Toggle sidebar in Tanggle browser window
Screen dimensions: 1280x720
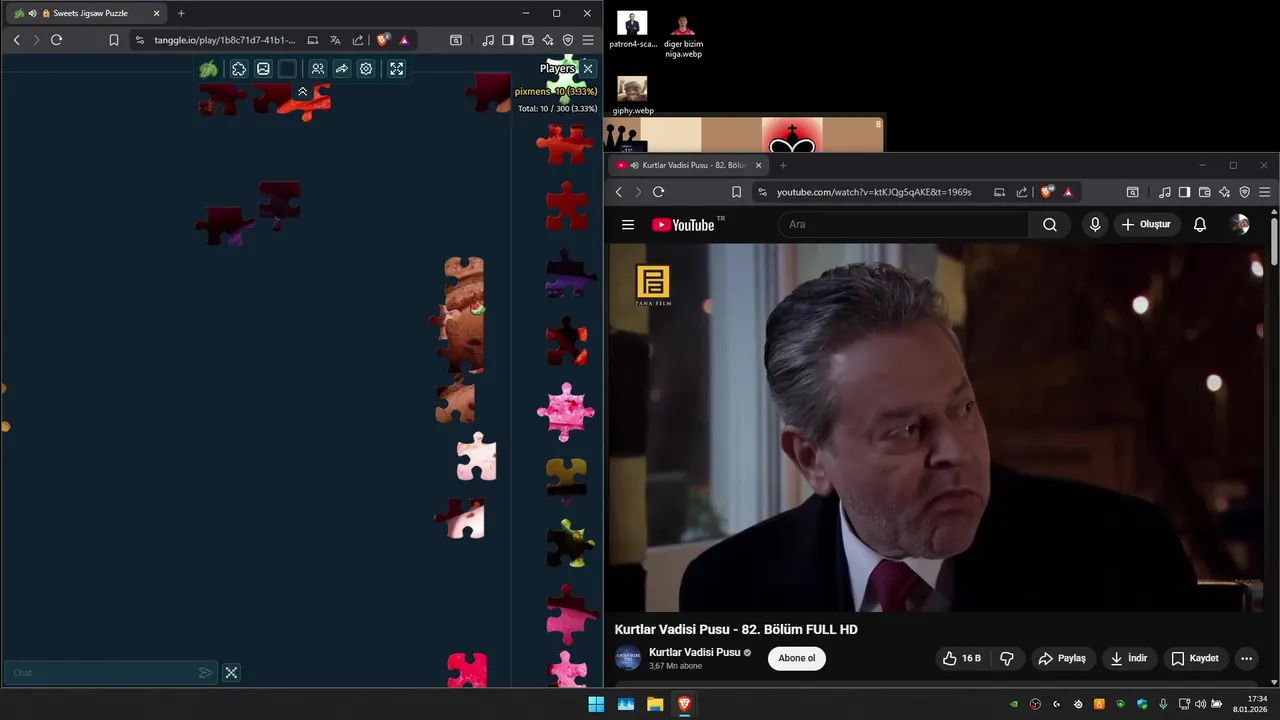(507, 40)
